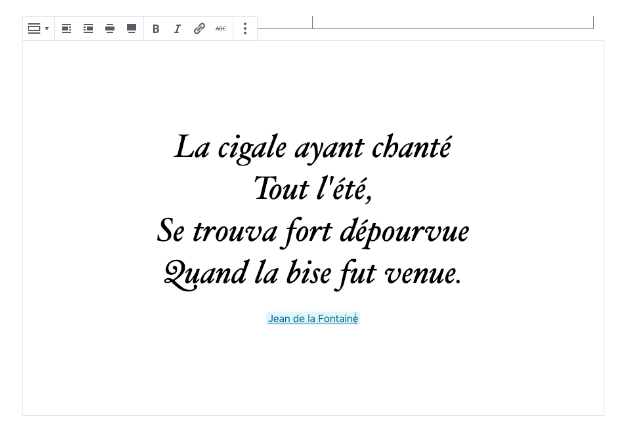Click the citation 'Jean de la Fontaine'
This screenshot has width=629, height=447.
pyautogui.click(x=313, y=319)
